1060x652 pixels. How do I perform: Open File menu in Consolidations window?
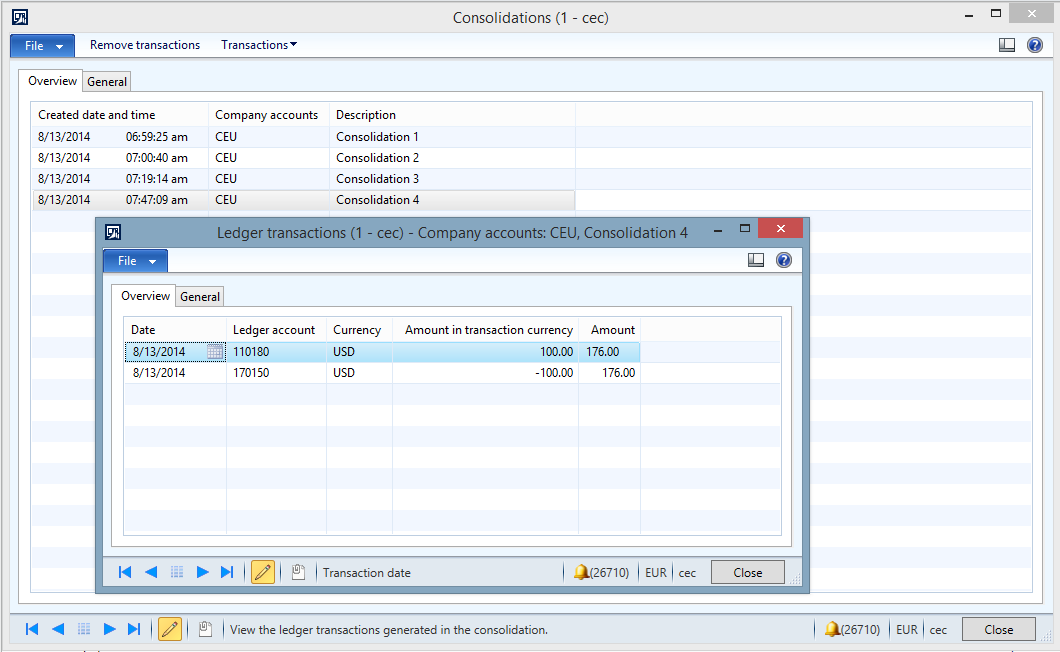tap(42, 46)
